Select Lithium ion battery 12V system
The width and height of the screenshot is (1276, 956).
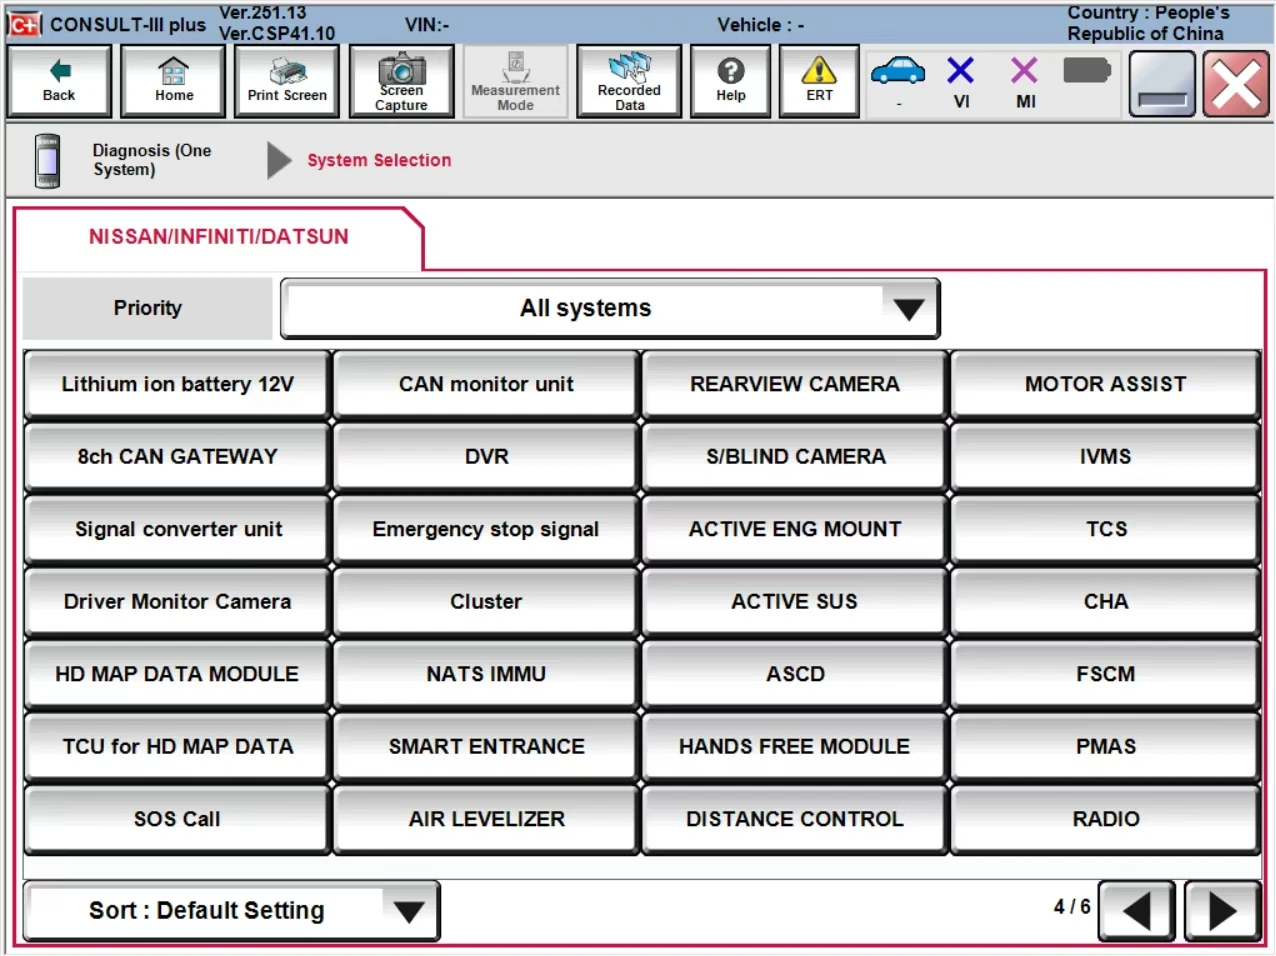(177, 384)
